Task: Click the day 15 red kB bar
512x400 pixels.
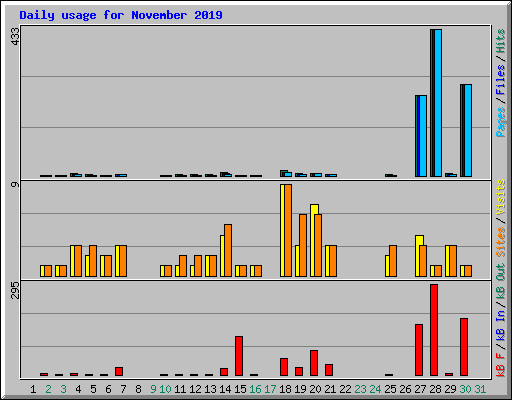Action: [239, 356]
